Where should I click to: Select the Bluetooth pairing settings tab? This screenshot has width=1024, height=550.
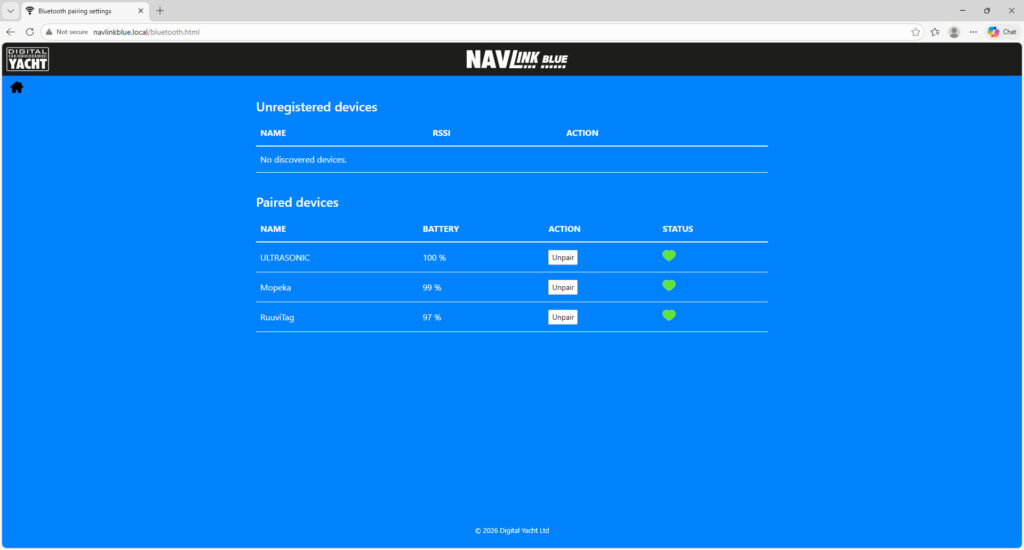point(80,11)
